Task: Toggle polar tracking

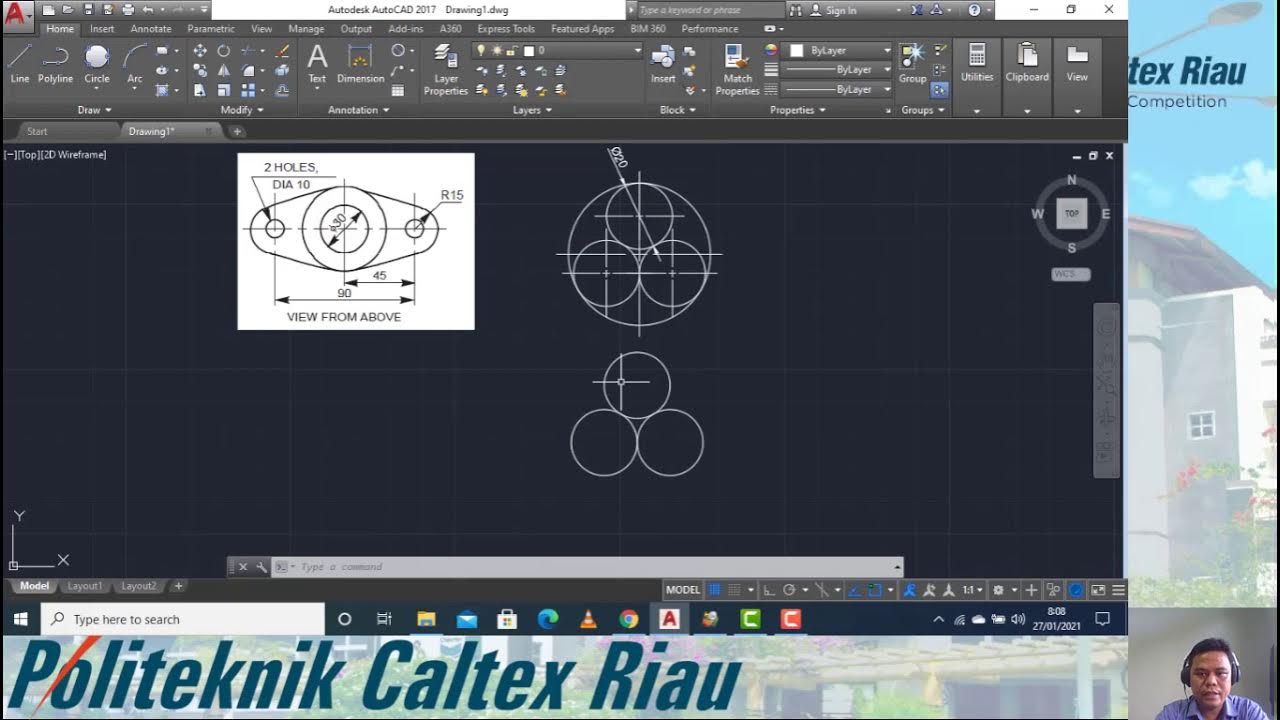Action: (789, 590)
